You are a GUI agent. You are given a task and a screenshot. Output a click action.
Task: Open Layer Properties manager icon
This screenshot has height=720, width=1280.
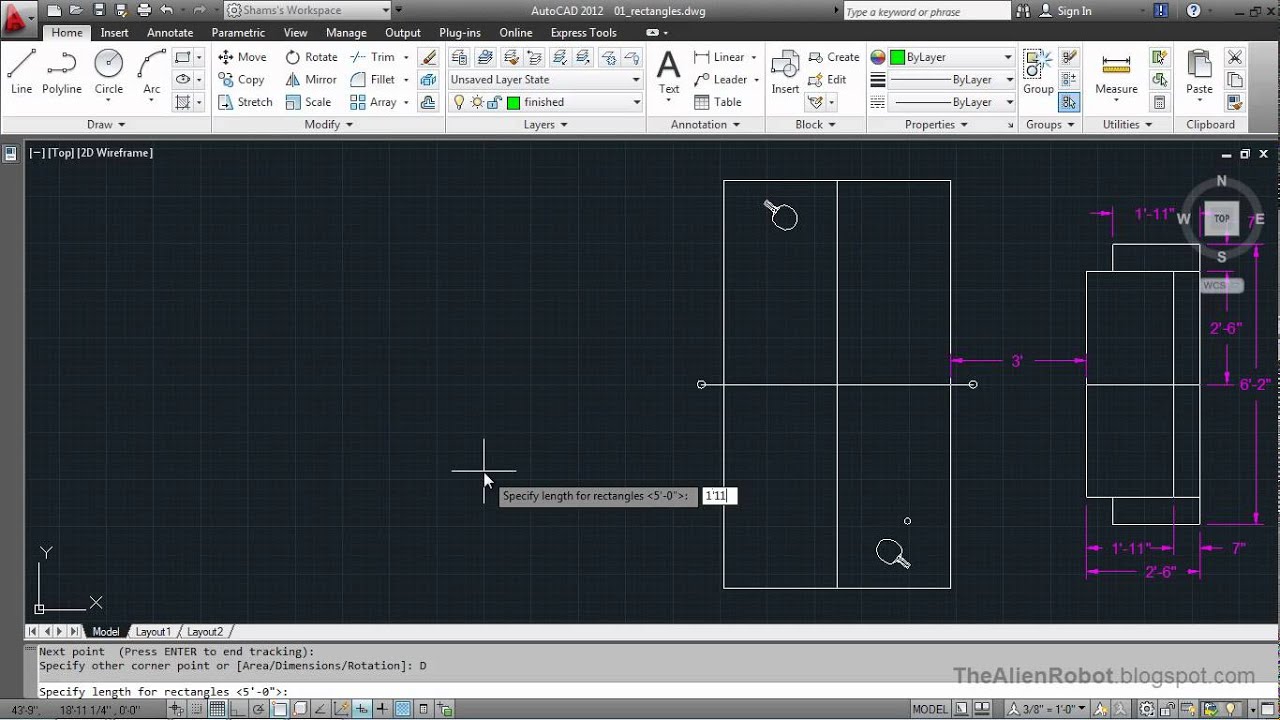459,57
